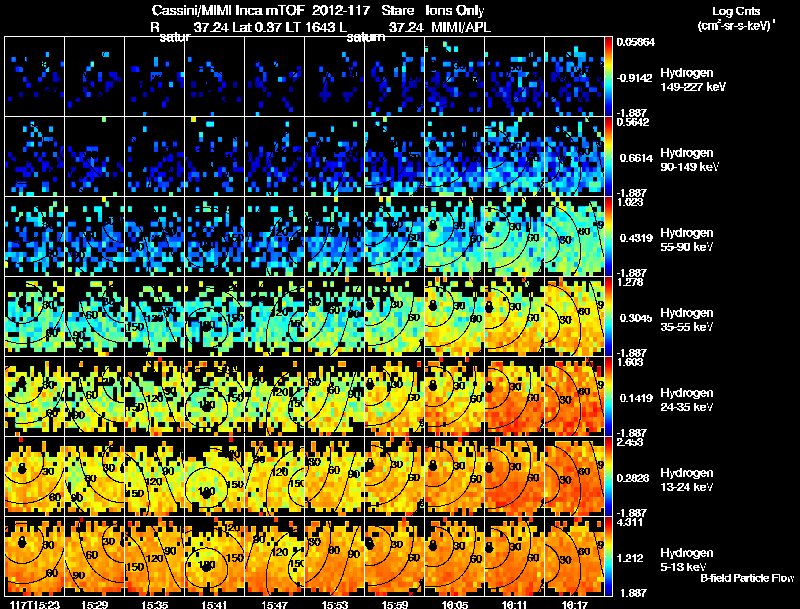The width and height of the screenshot is (800, 609).
Task: Click the 'Hydrogen 55-90 keV' row label
Action: (687, 240)
